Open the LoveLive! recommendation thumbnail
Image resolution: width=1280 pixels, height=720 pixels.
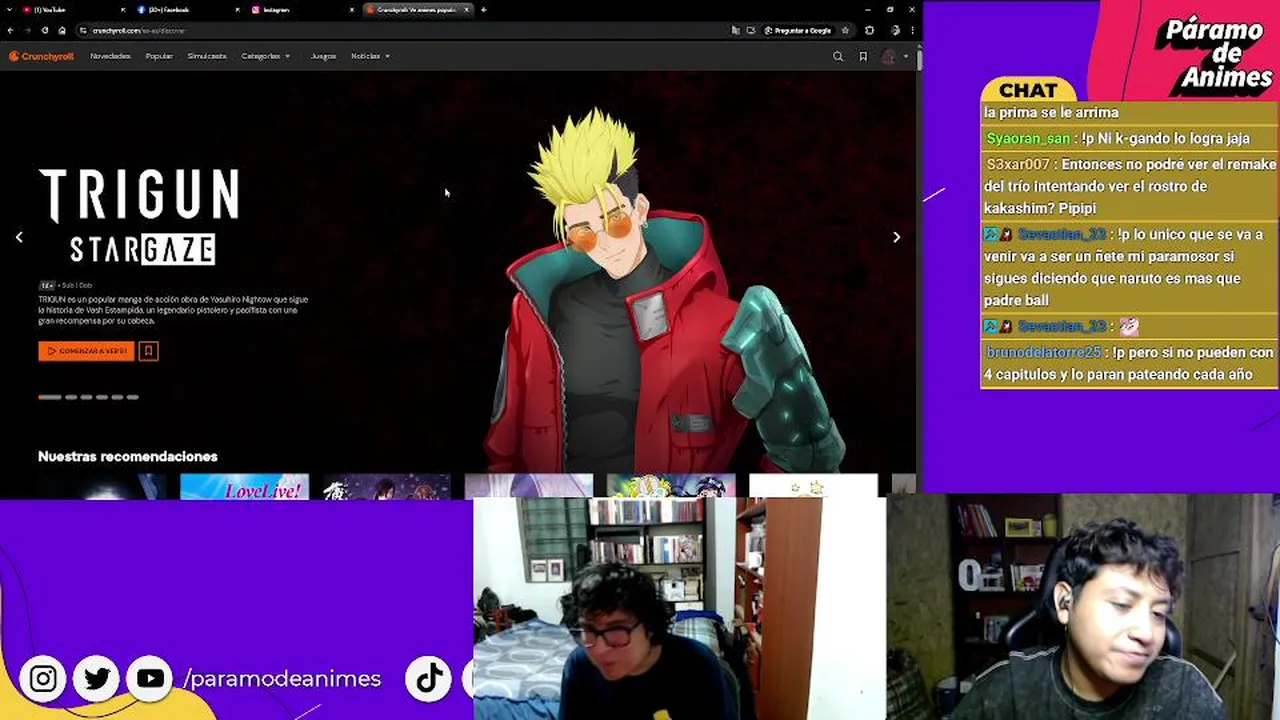244,486
